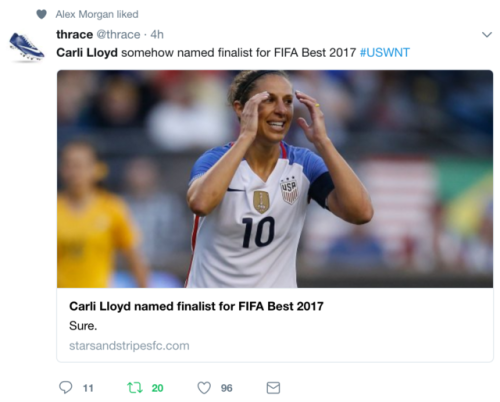Share the tweet via the envelope message icon
Image resolution: width=500 pixels, height=402 pixels.
[x=273, y=388]
